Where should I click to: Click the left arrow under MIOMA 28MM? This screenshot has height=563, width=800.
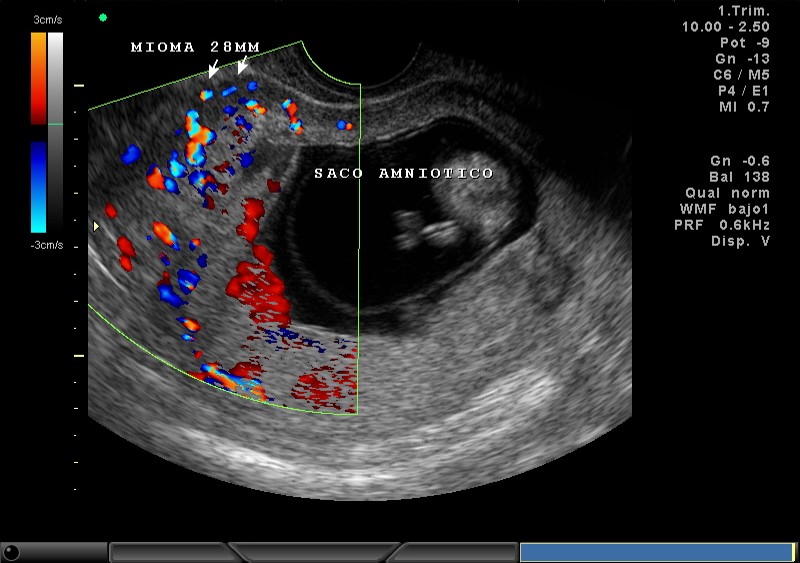(212, 68)
